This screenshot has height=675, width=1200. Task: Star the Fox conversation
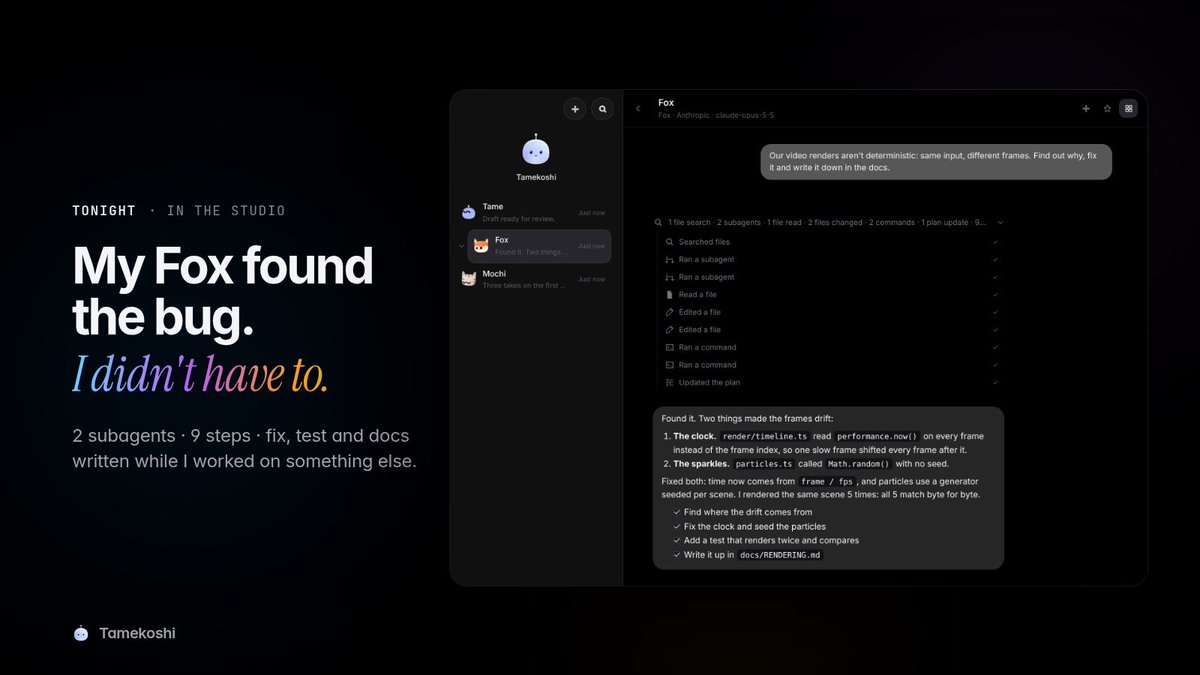pyautogui.click(x=1107, y=108)
